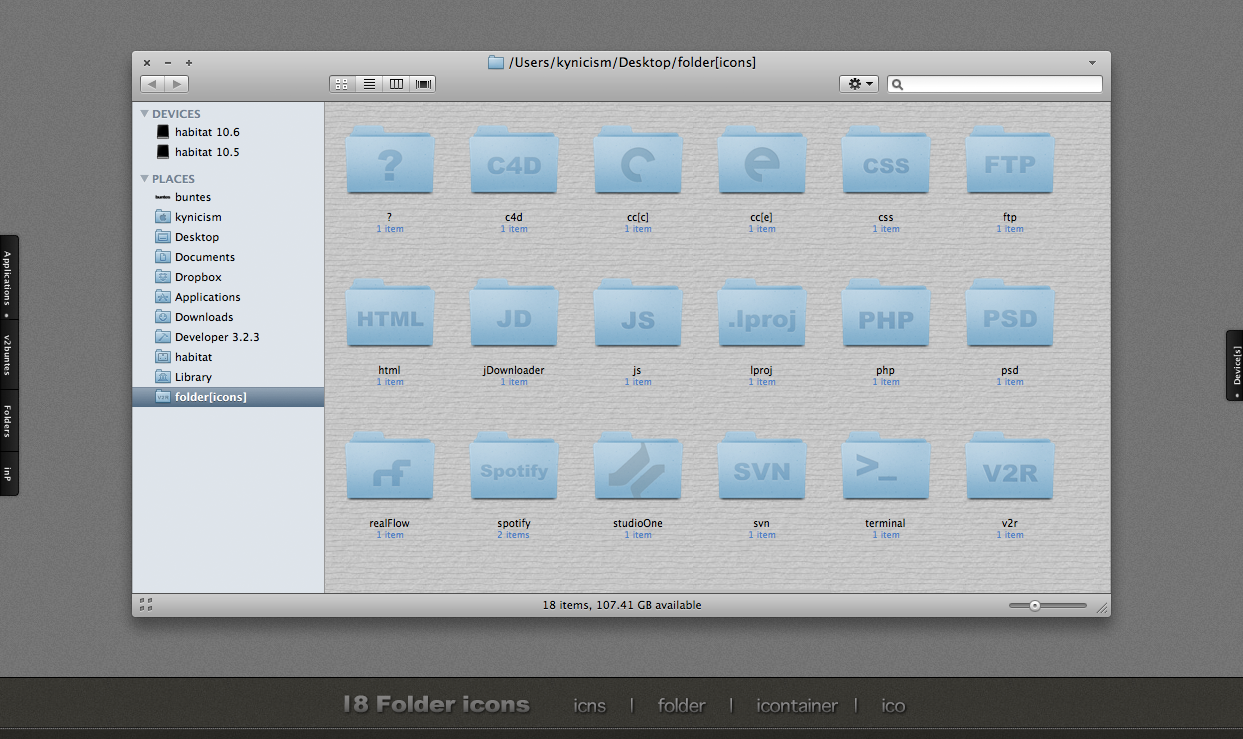The height and width of the screenshot is (739, 1243).
Task: Select the studioOne folder icon
Action: tap(638, 466)
